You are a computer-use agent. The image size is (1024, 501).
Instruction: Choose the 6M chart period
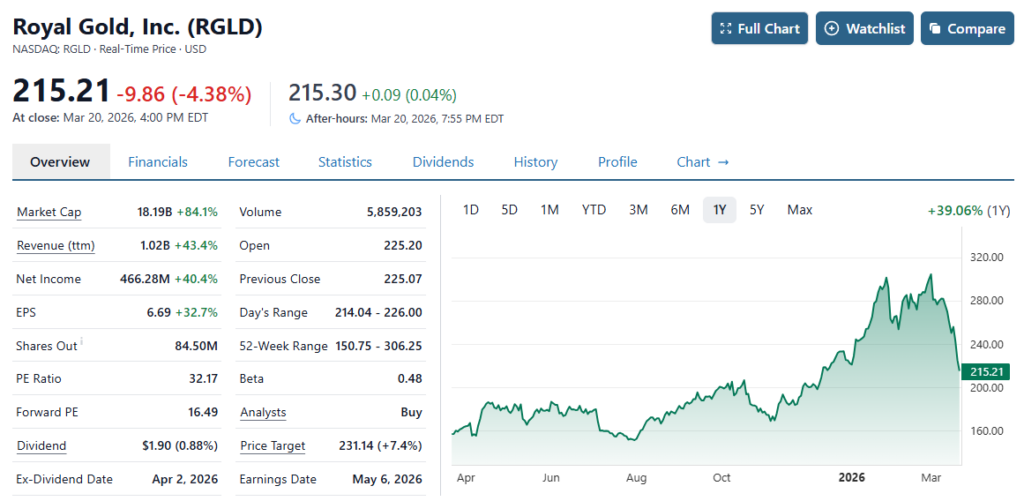coord(680,210)
